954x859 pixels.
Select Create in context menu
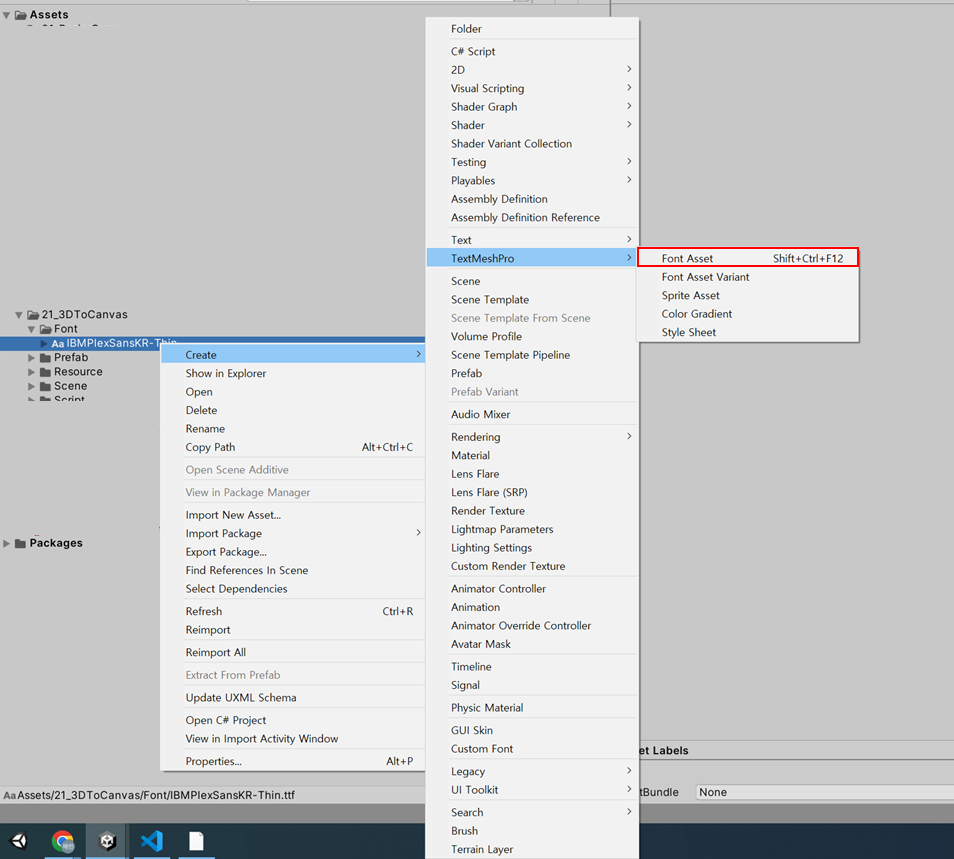[293, 355]
